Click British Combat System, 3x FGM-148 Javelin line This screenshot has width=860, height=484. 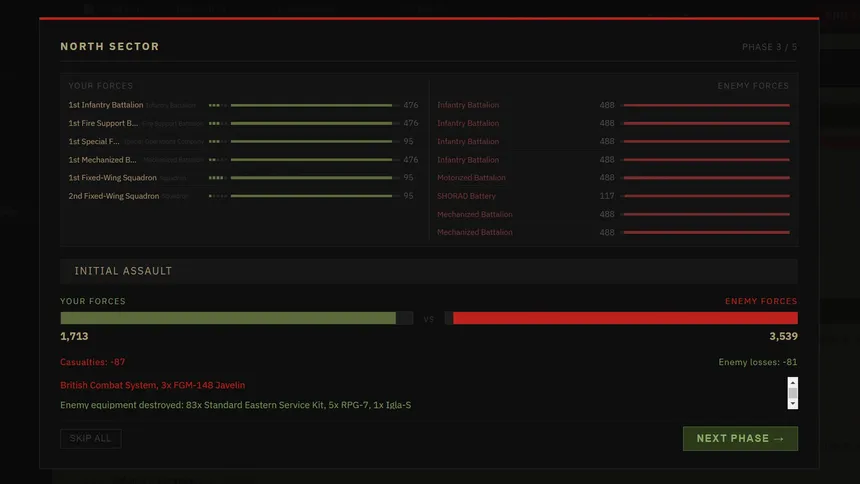pyautogui.click(x=152, y=385)
